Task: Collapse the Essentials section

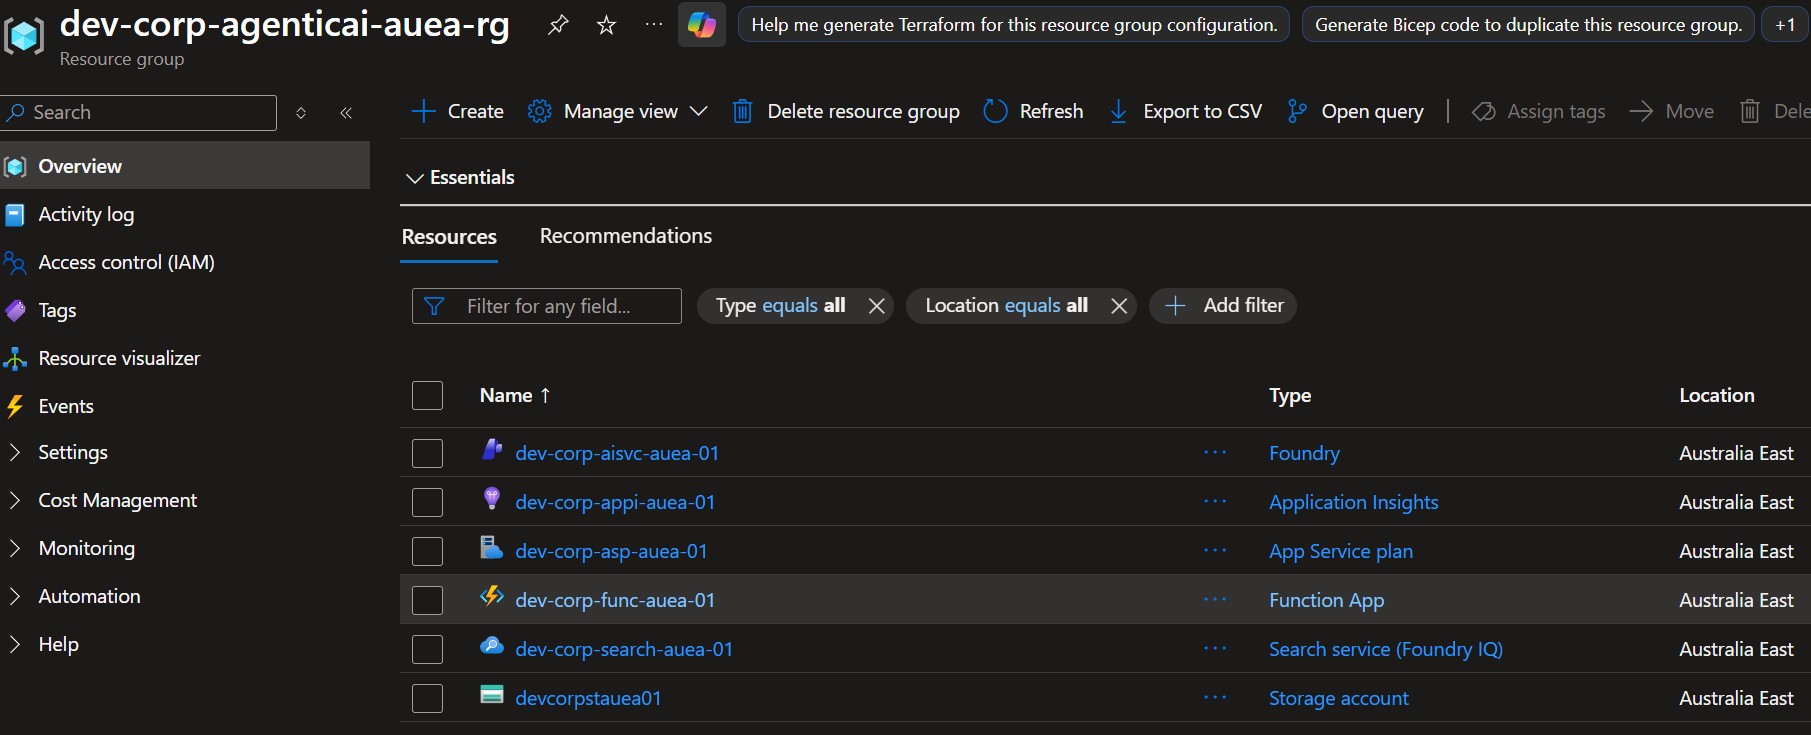Action: click(x=460, y=177)
